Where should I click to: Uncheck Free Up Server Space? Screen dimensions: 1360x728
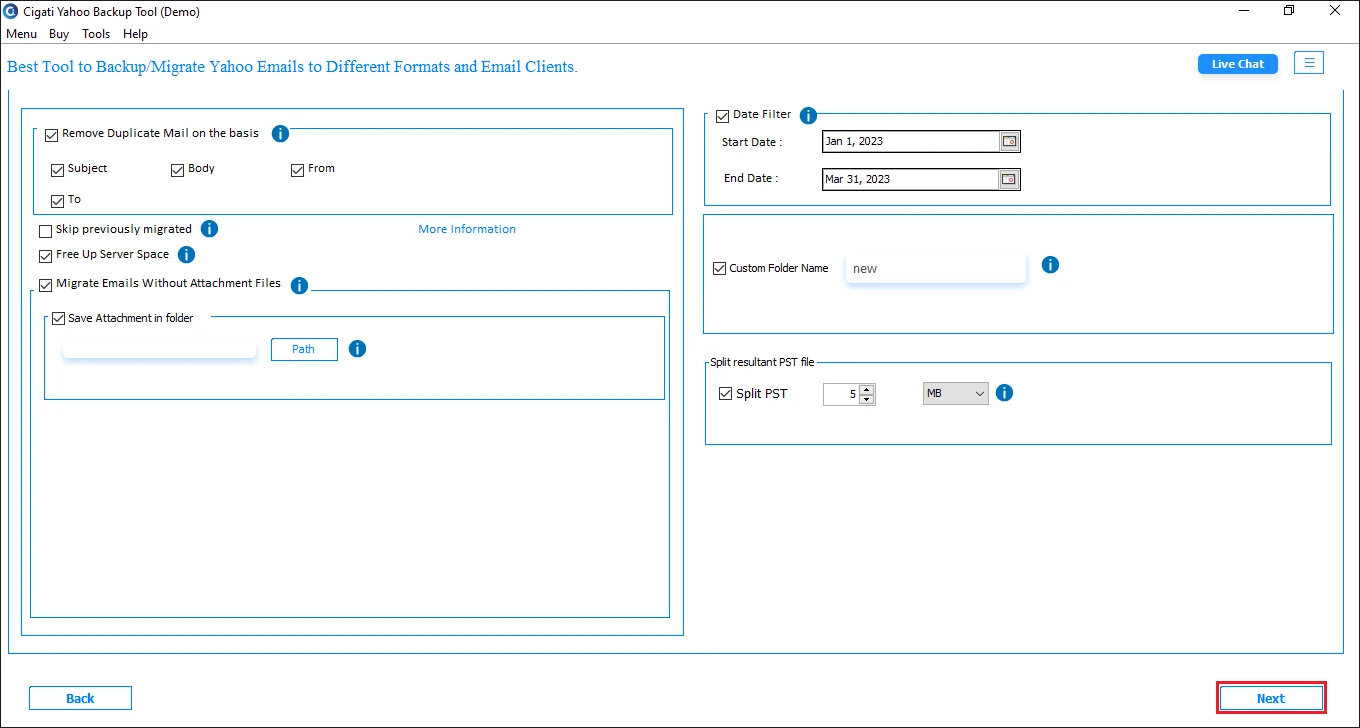[46, 256]
